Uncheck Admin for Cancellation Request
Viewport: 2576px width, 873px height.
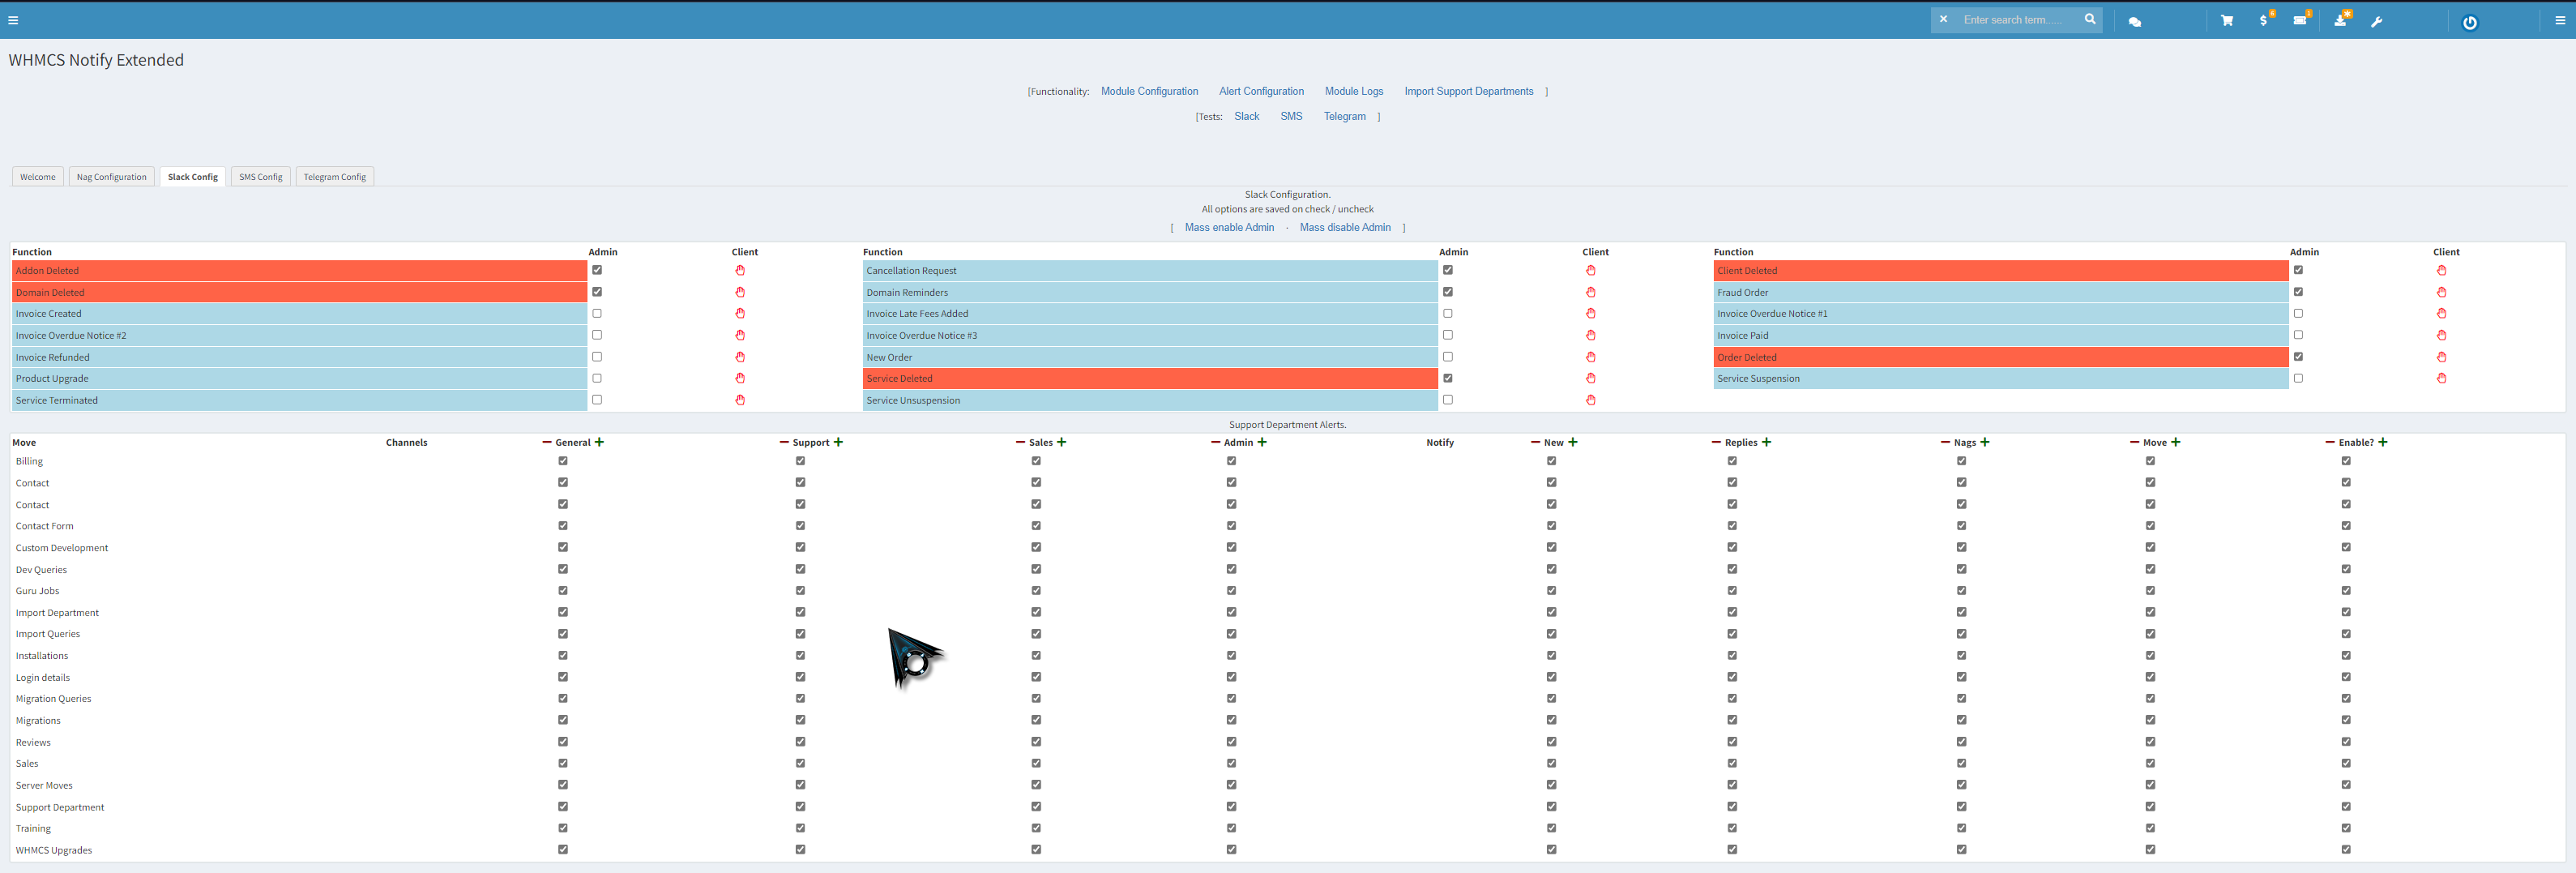(1448, 270)
